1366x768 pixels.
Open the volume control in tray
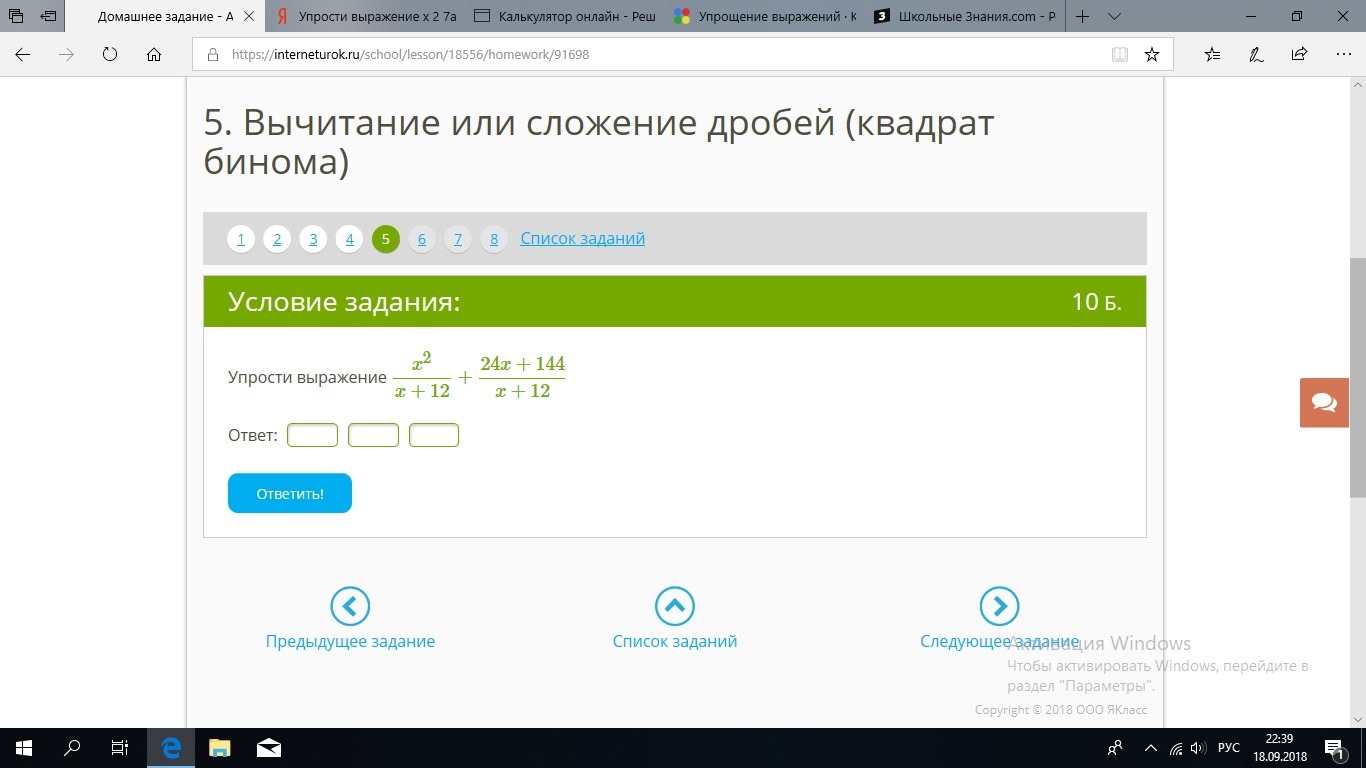[x=1198, y=748]
